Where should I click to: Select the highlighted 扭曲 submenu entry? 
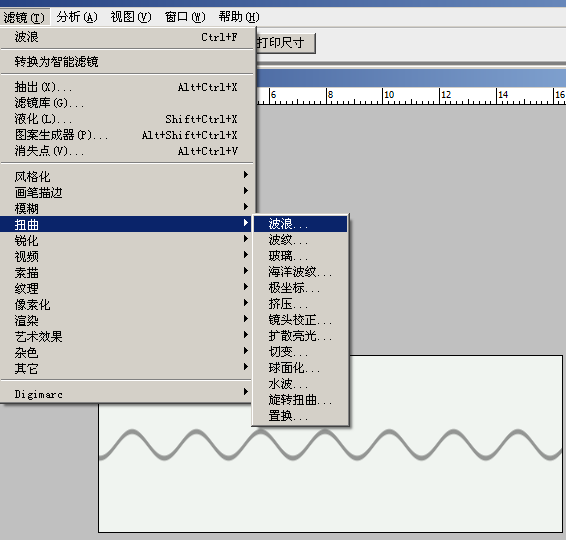pyautogui.click(x=126, y=224)
